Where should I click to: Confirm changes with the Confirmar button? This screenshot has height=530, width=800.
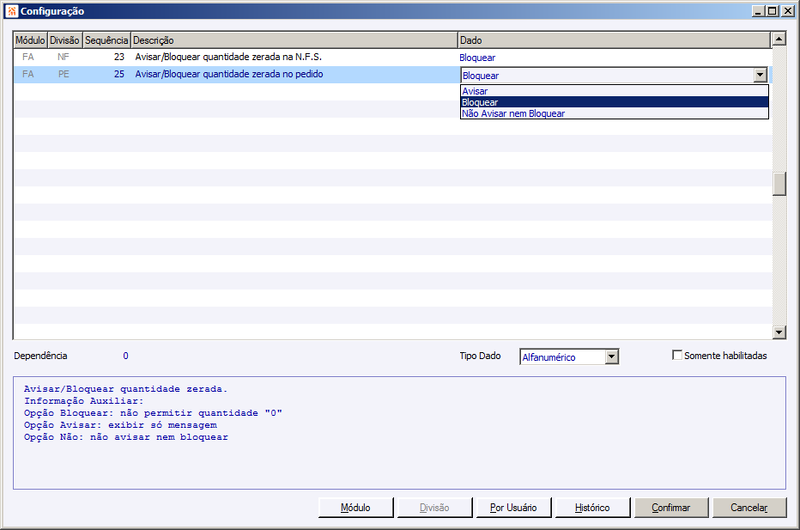tap(671, 508)
